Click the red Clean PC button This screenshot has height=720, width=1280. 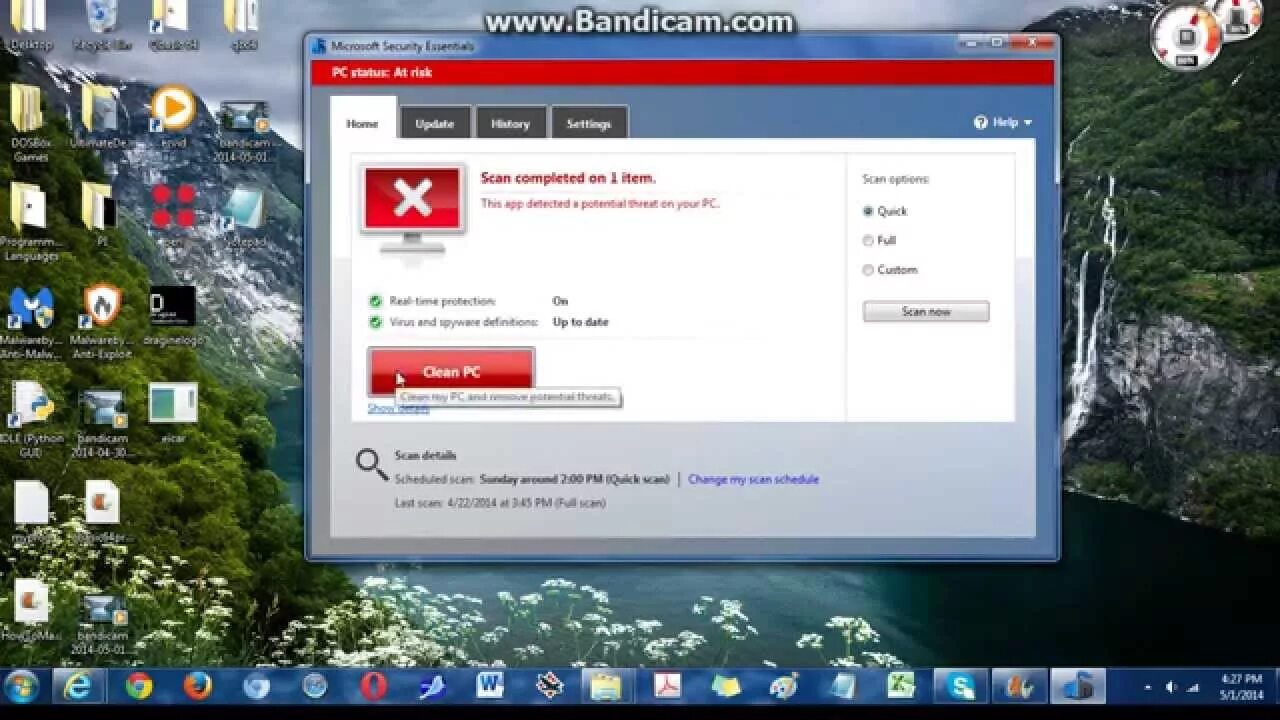coord(451,372)
